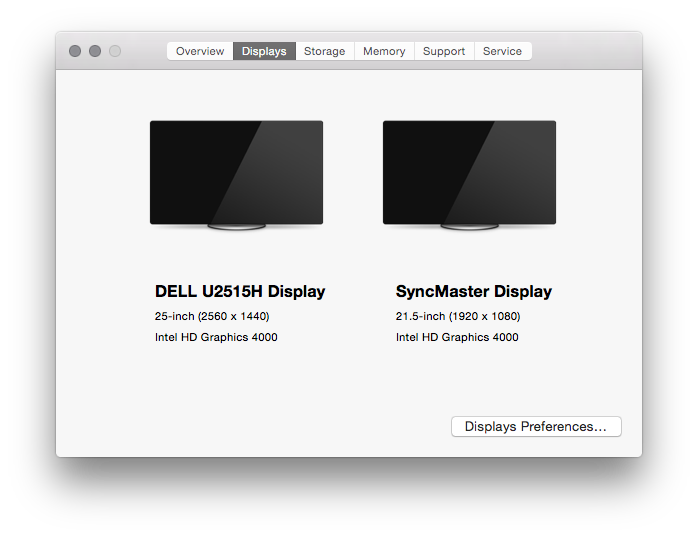
Task: Minimize the window with the middle title bar button
Action: (x=95, y=51)
